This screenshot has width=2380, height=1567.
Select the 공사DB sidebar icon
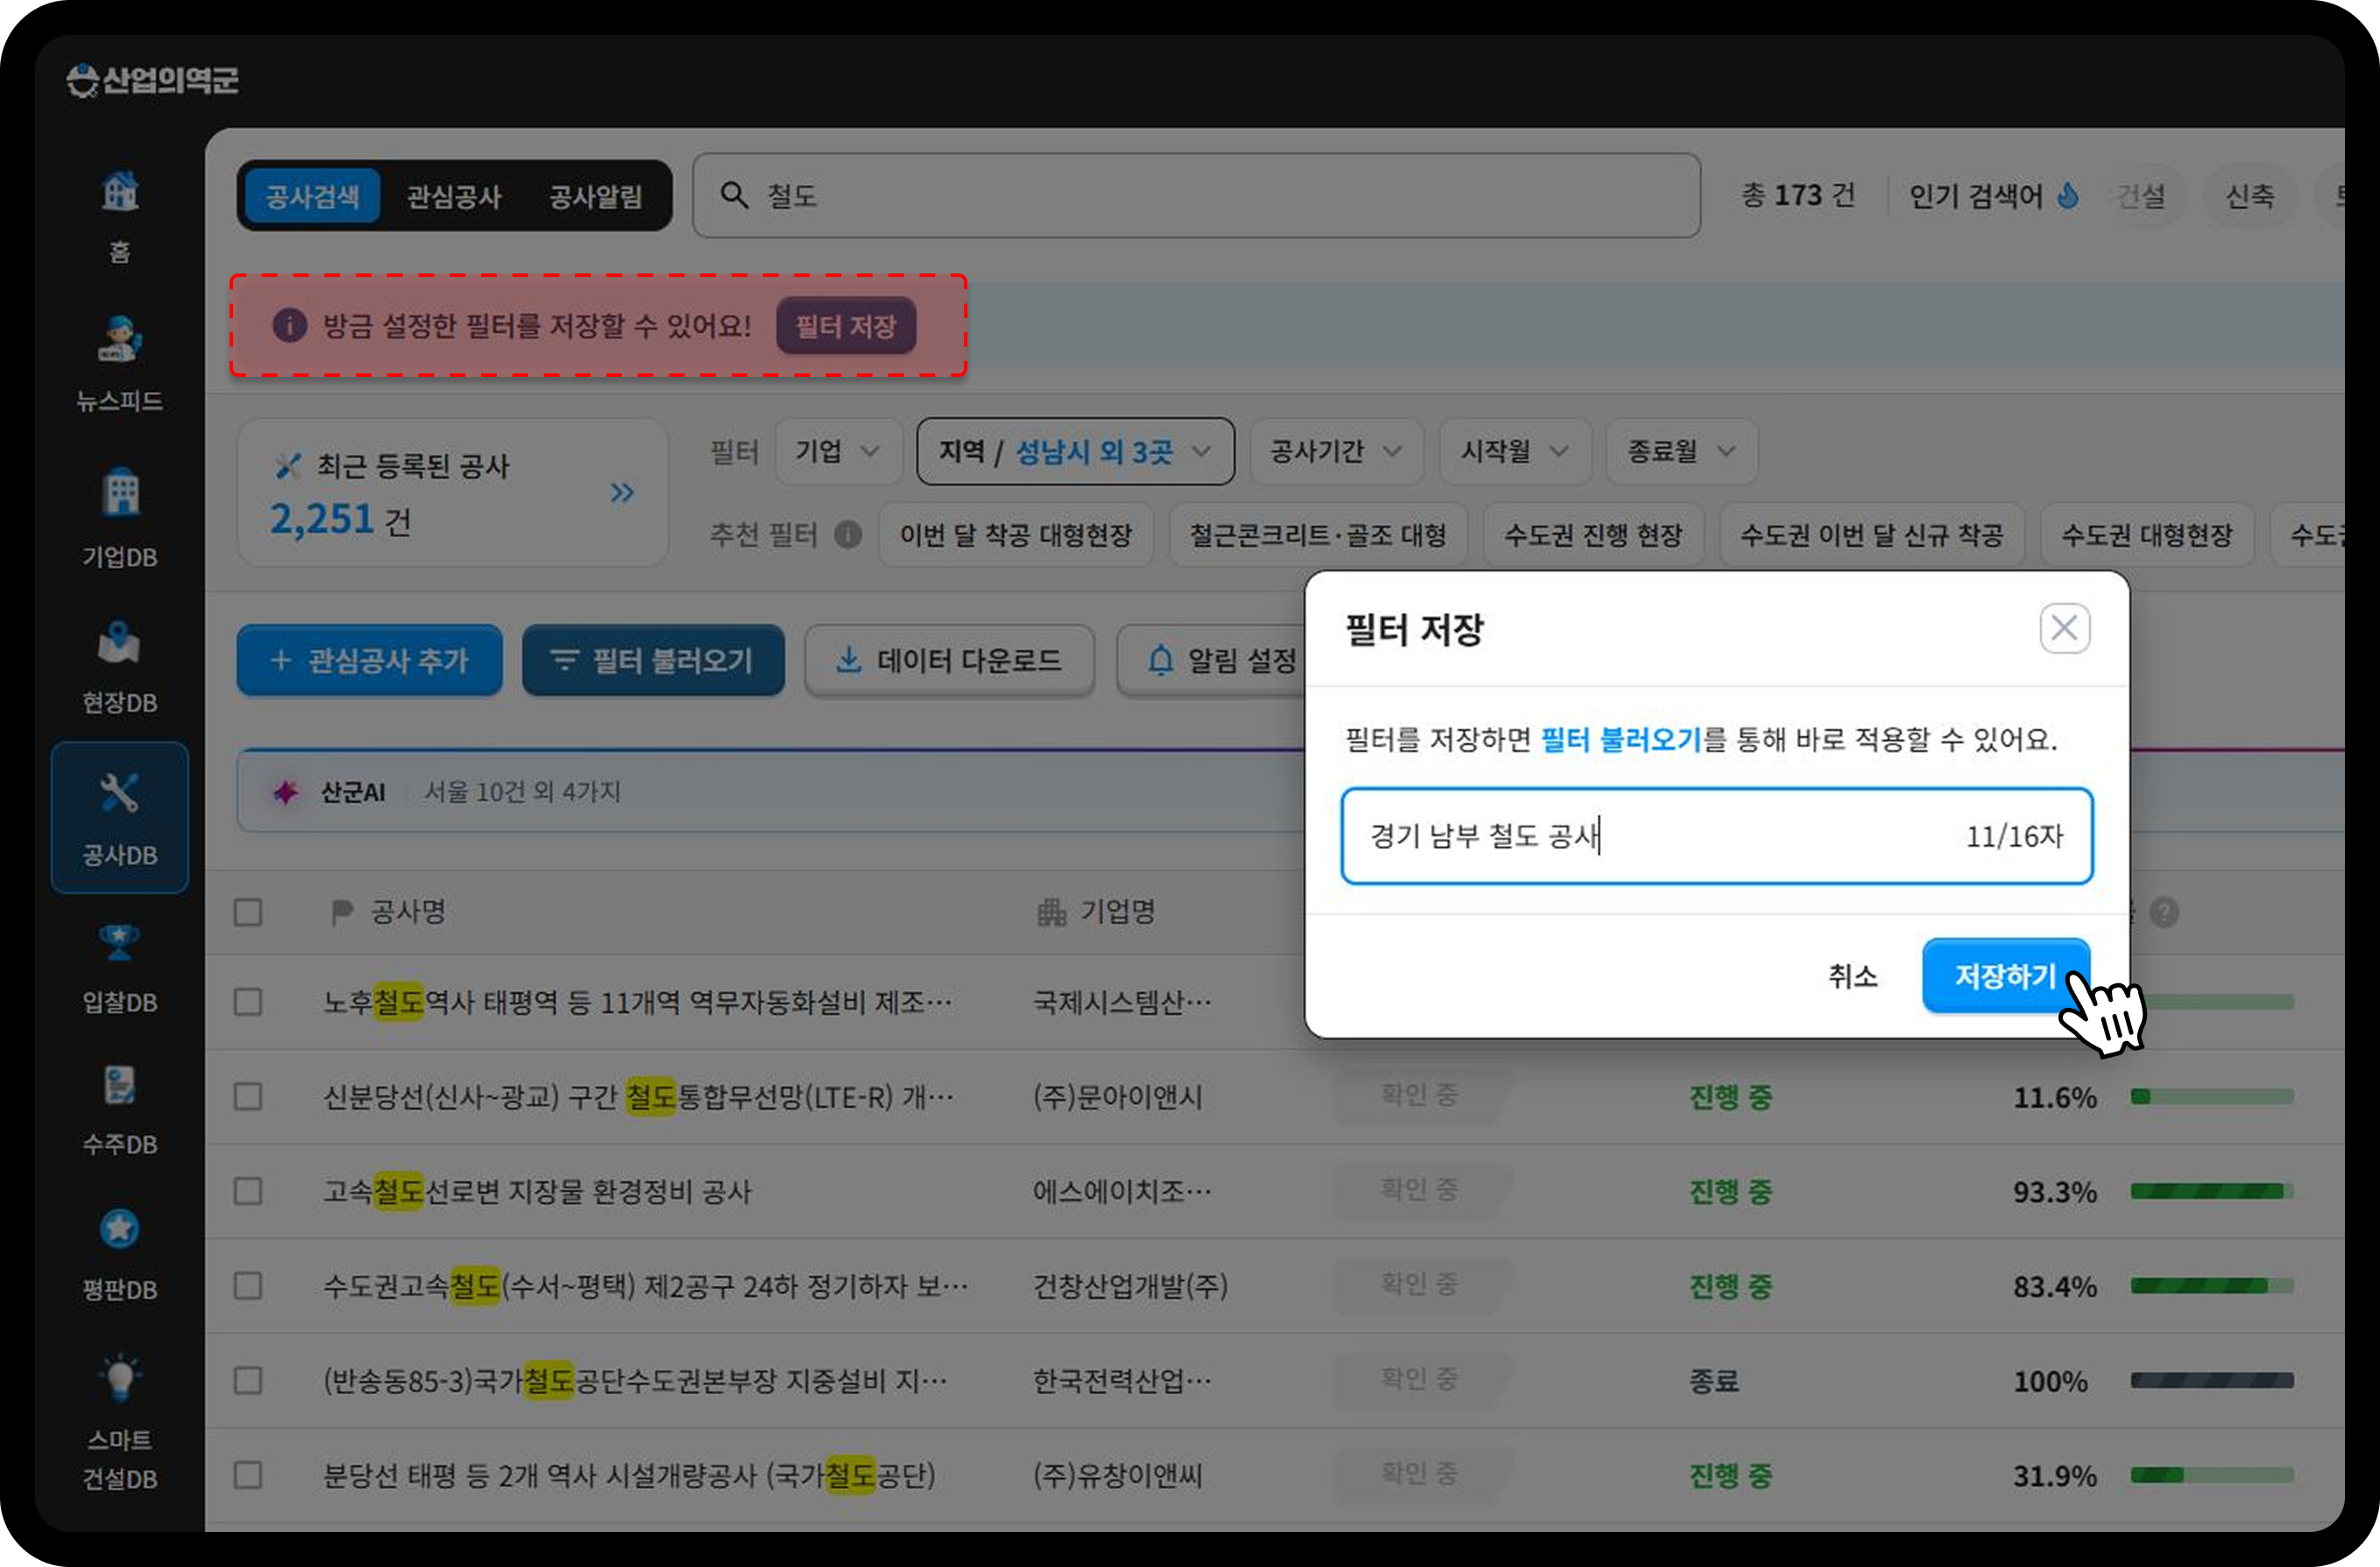120,793
